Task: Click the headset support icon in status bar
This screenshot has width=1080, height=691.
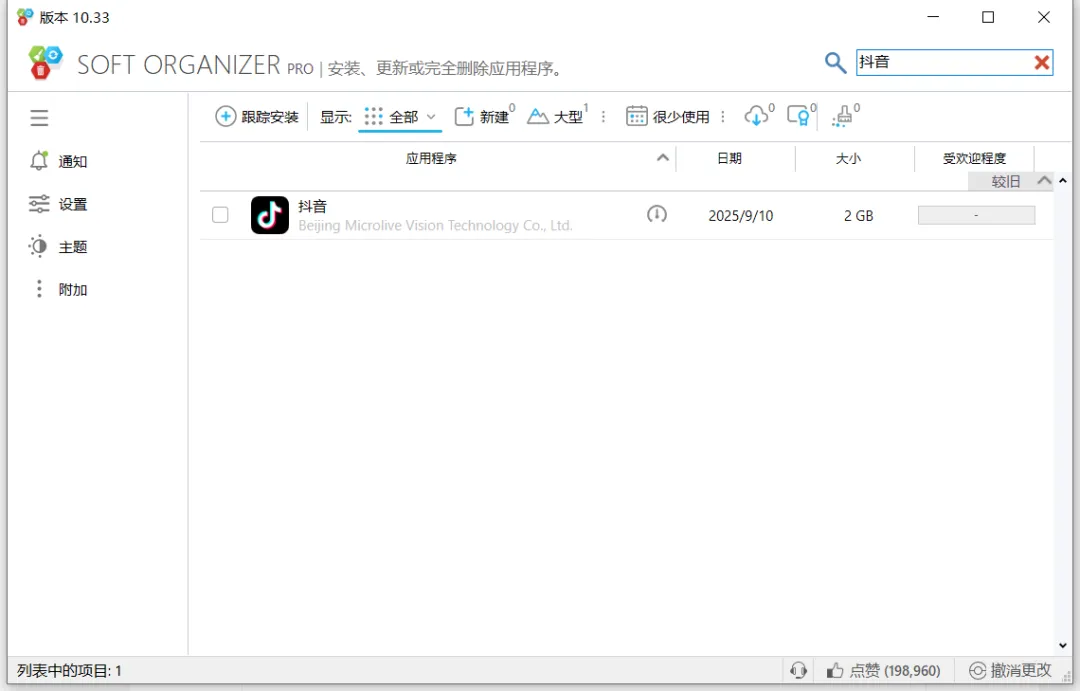Action: (798, 670)
